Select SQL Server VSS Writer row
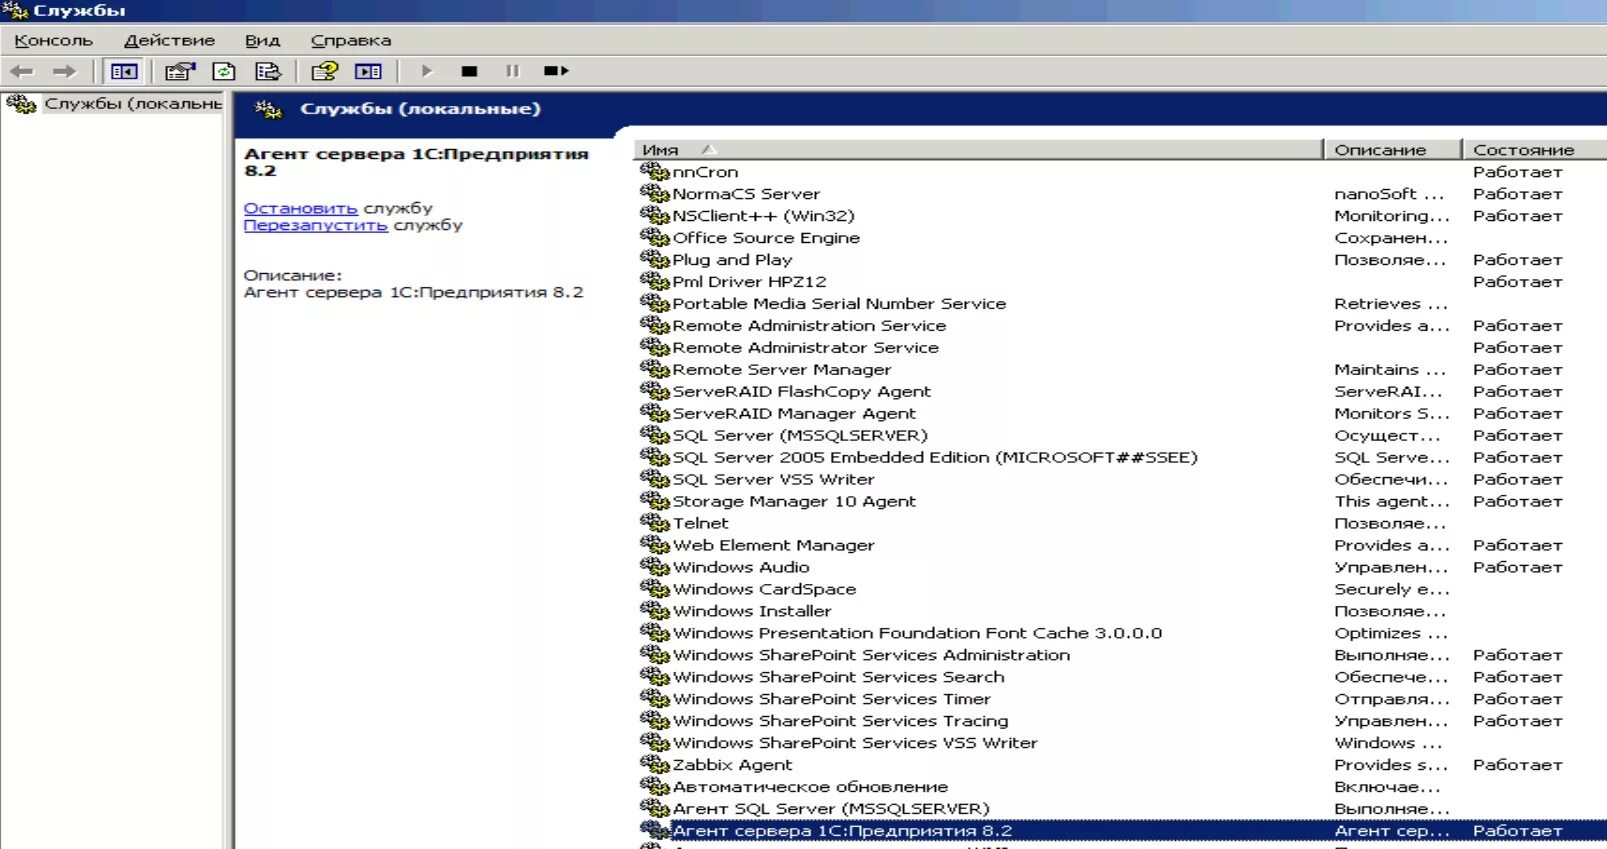1607x849 pixels. click(1120, 479)
